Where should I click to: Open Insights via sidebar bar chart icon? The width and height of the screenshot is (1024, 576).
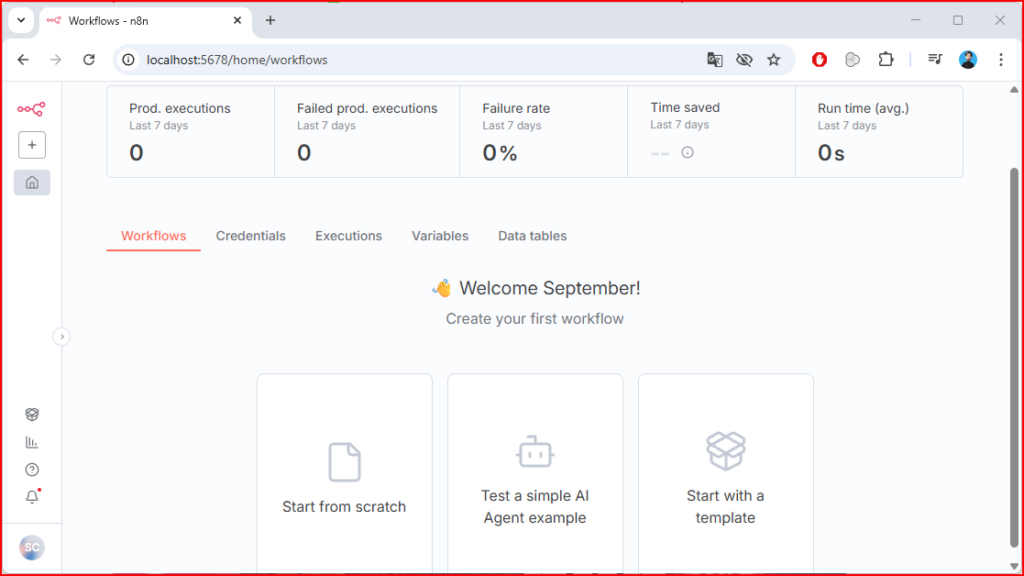point(32,442)
